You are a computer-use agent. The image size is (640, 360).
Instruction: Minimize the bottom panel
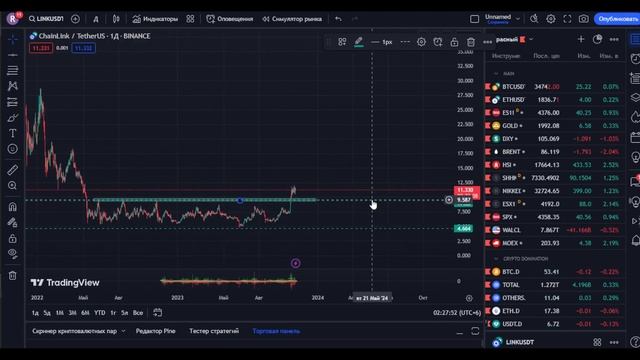click(x=460, y=333)
